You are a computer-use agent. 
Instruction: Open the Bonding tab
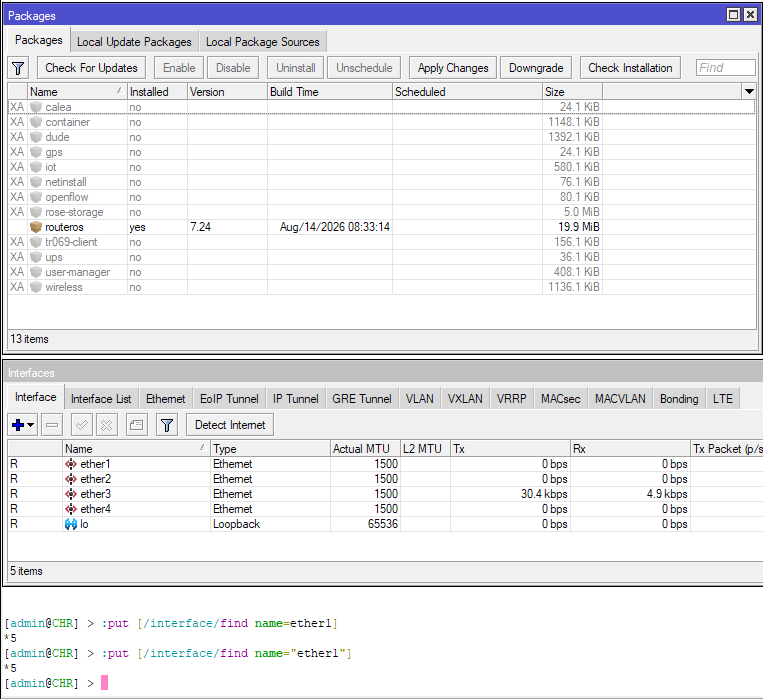(x=679, y=399)
